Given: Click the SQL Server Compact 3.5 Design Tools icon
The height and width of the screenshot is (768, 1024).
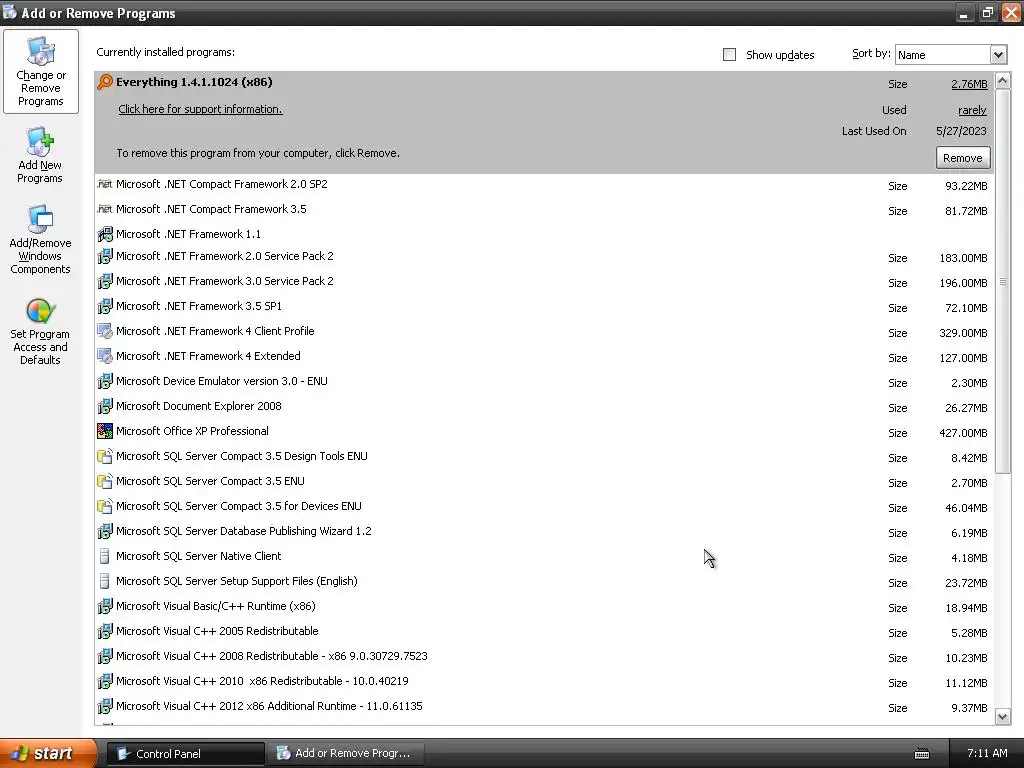Looking at the screenshot, I should click(x=104, y=456).
